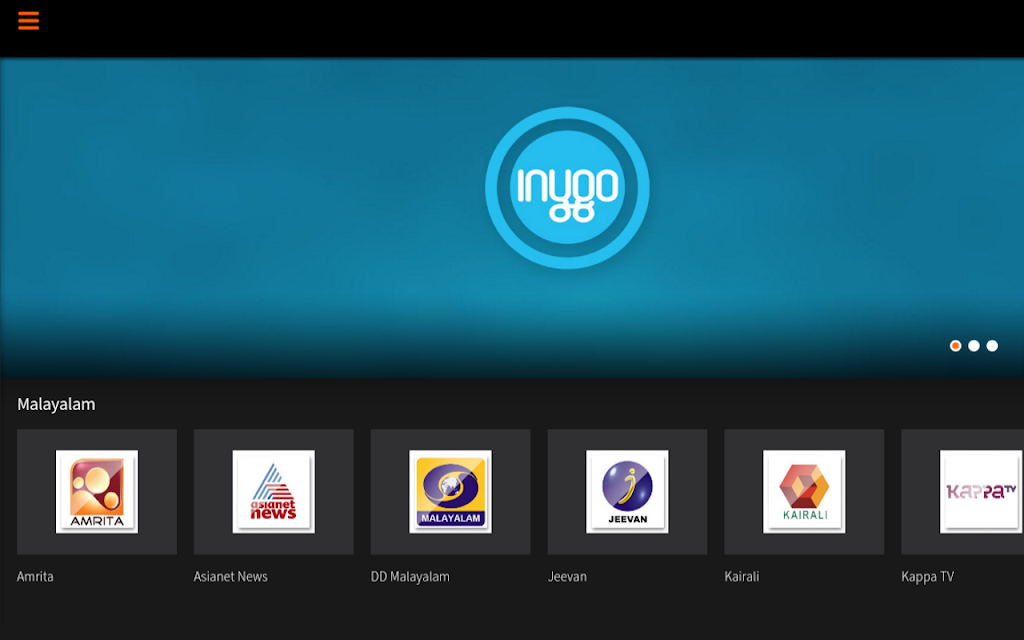Open the Kairali channel logo
The image size is (1024, 640).
pos(804,492)
